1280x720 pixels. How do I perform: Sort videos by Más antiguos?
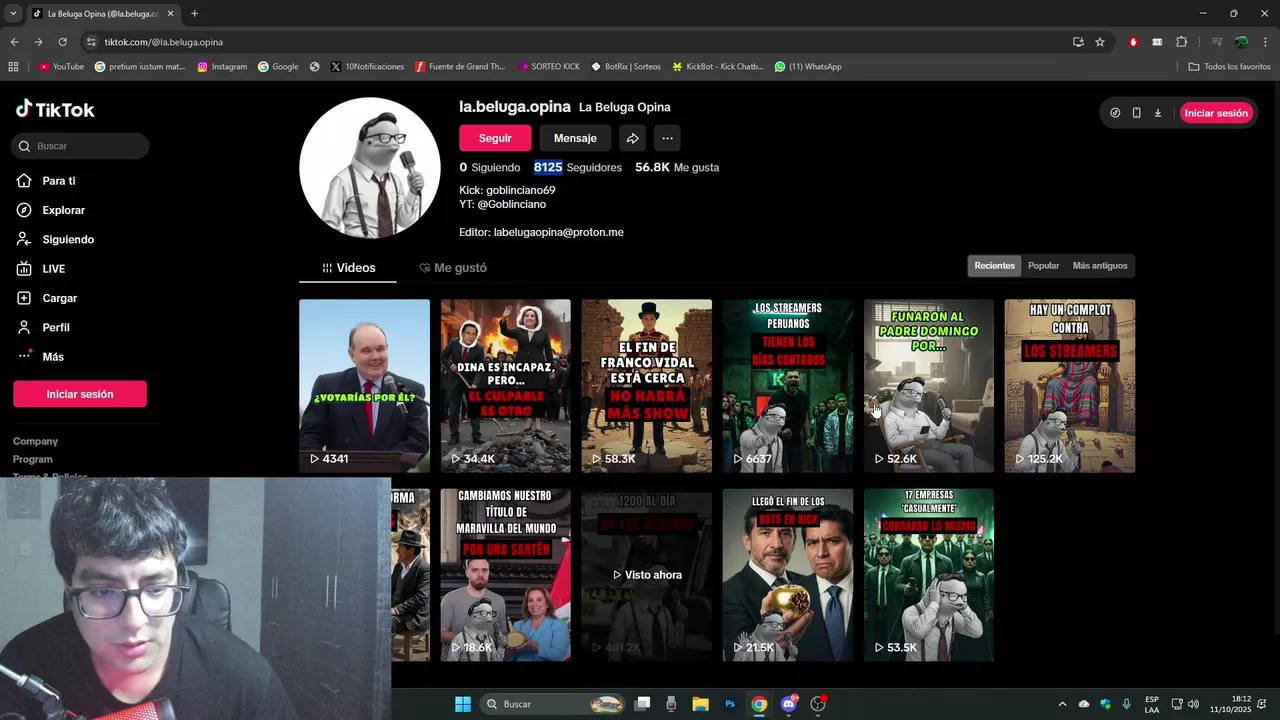click(1100, 266)
